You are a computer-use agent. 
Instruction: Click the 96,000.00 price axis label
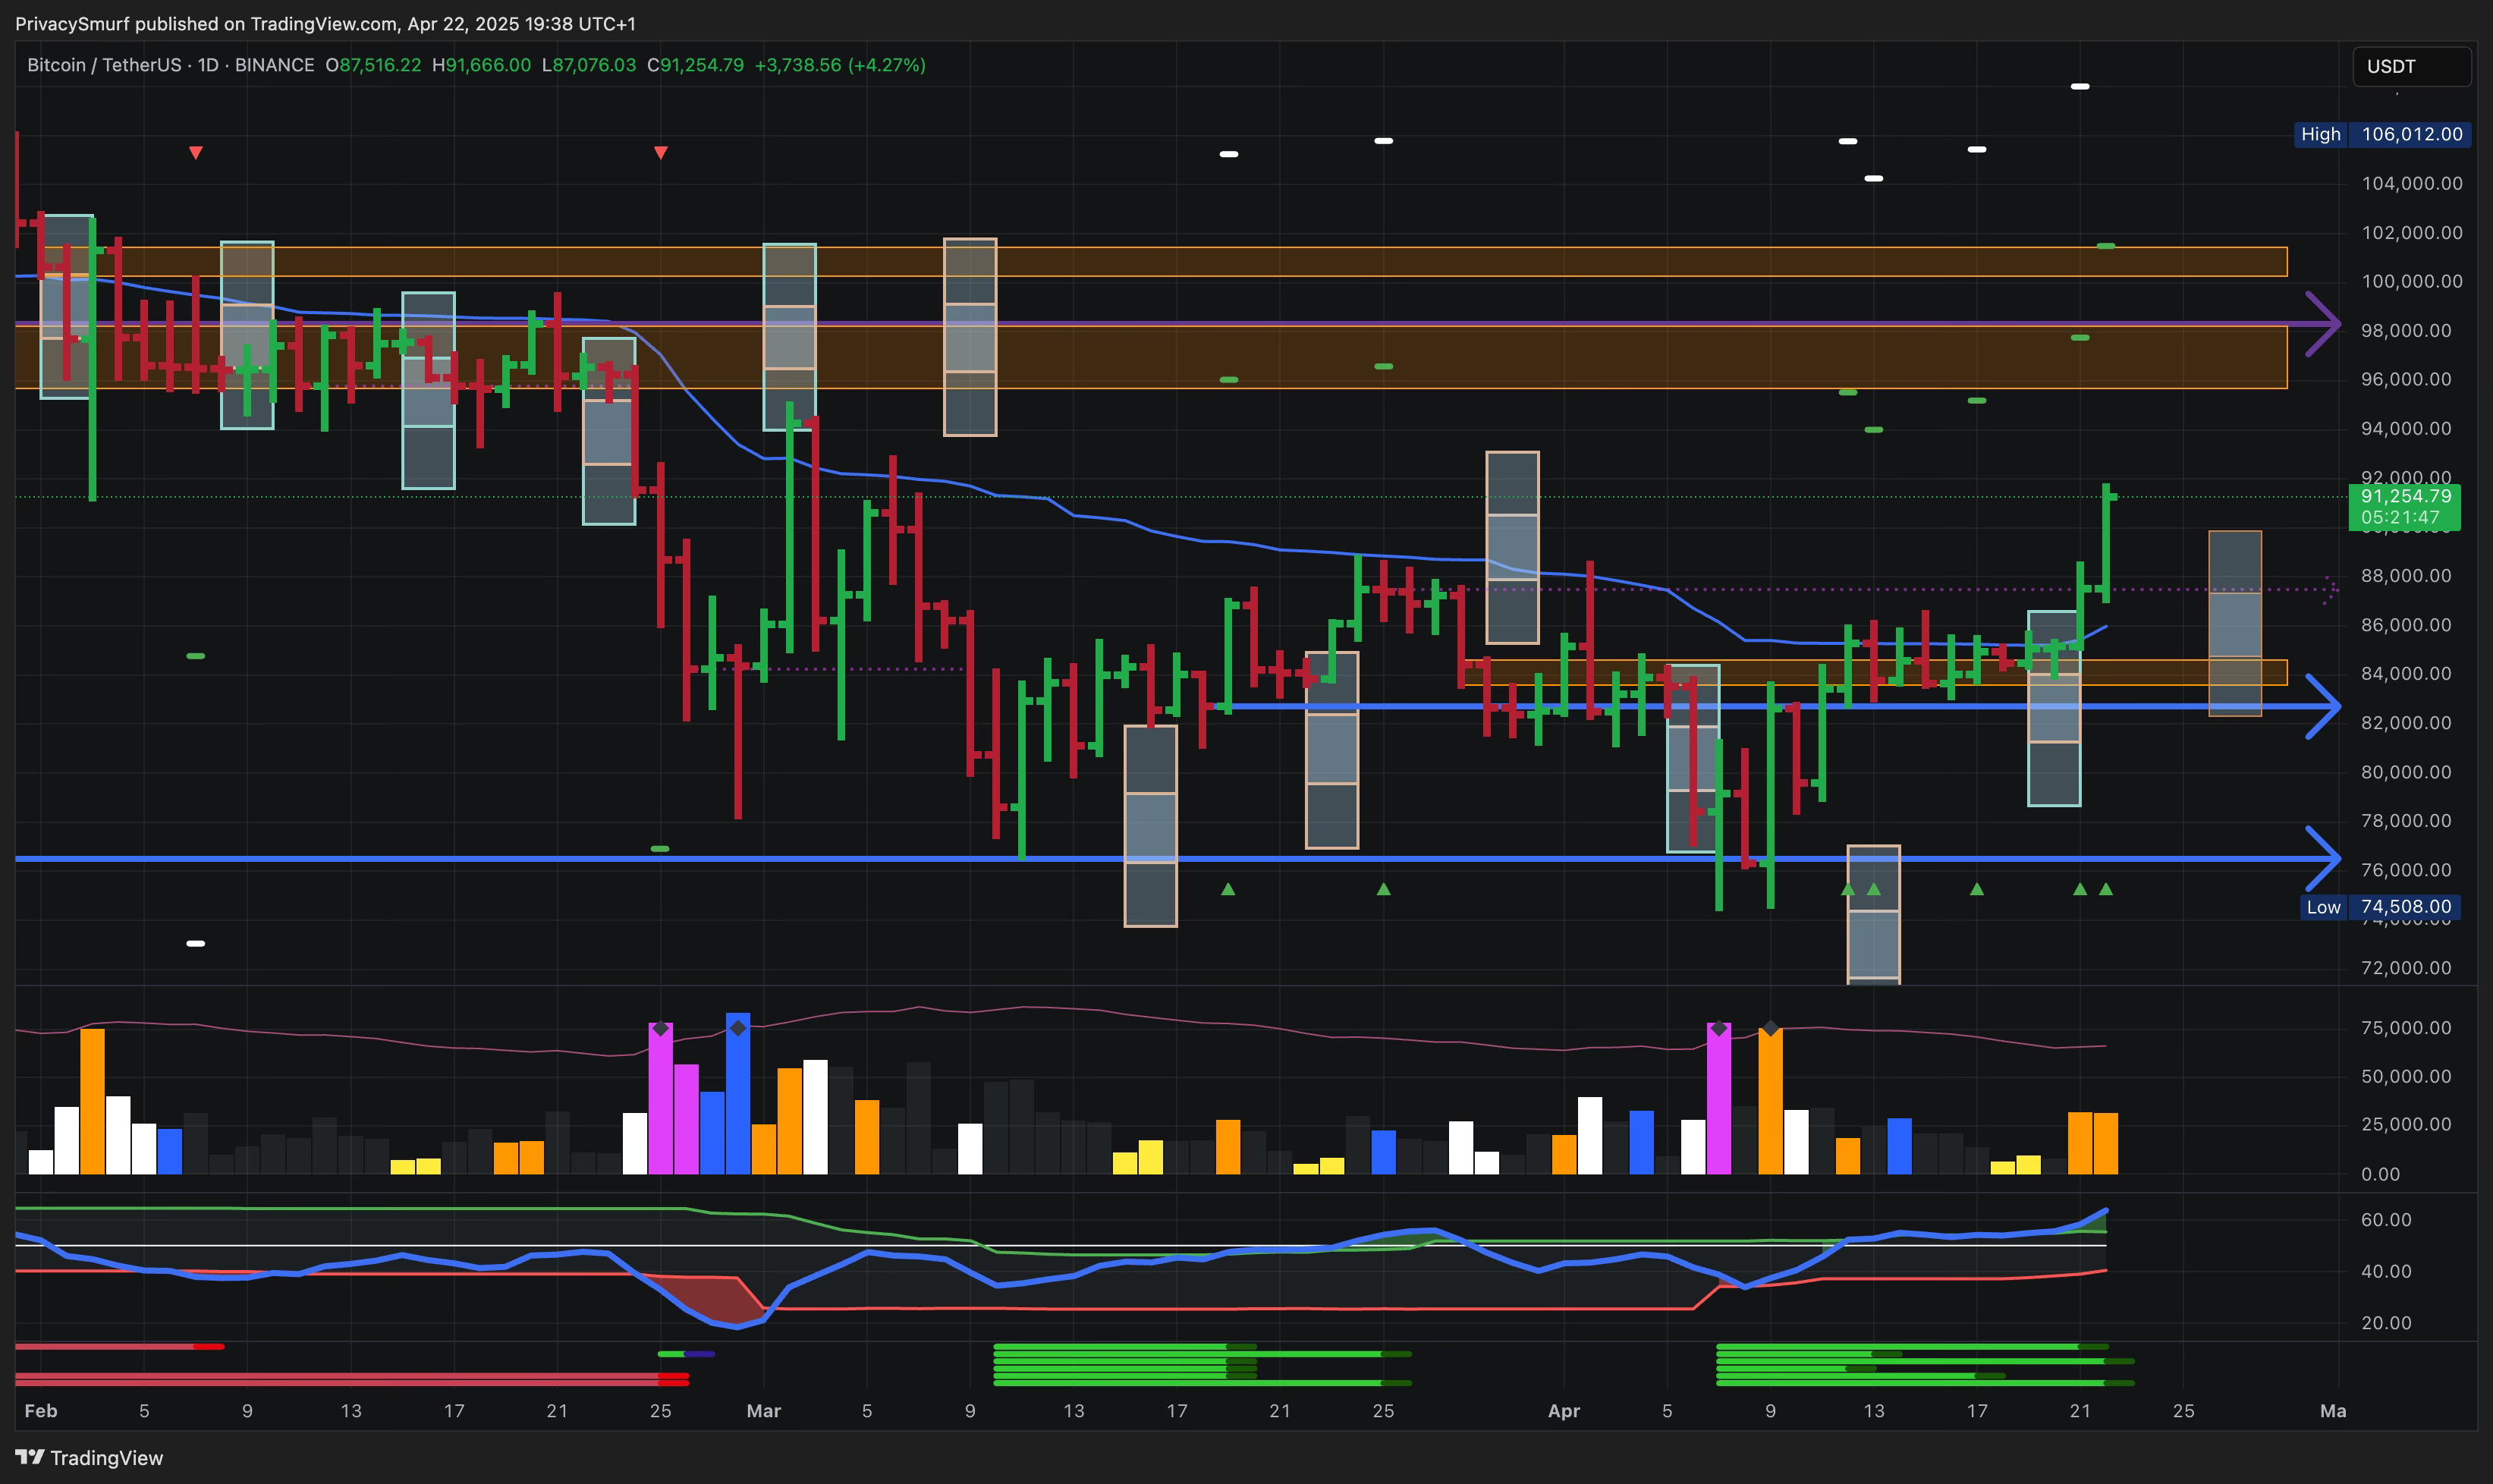2406,379
